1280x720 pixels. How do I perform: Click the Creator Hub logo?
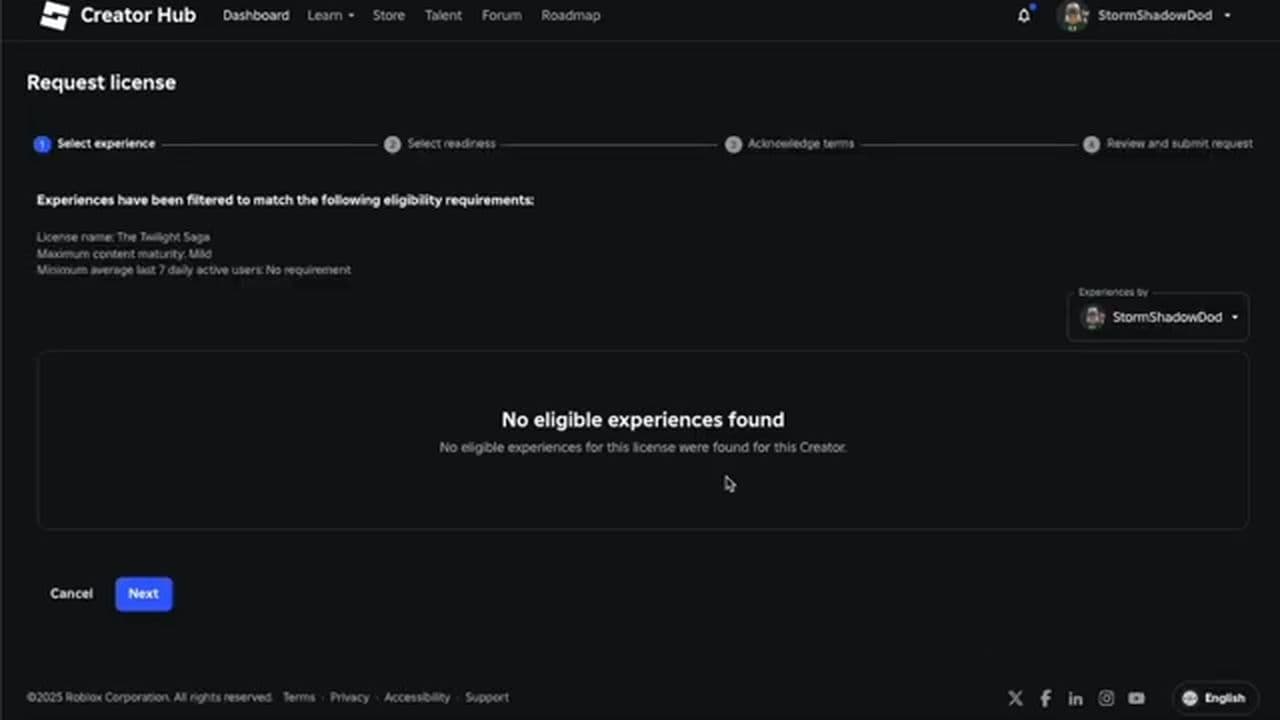tap(117, 15)
